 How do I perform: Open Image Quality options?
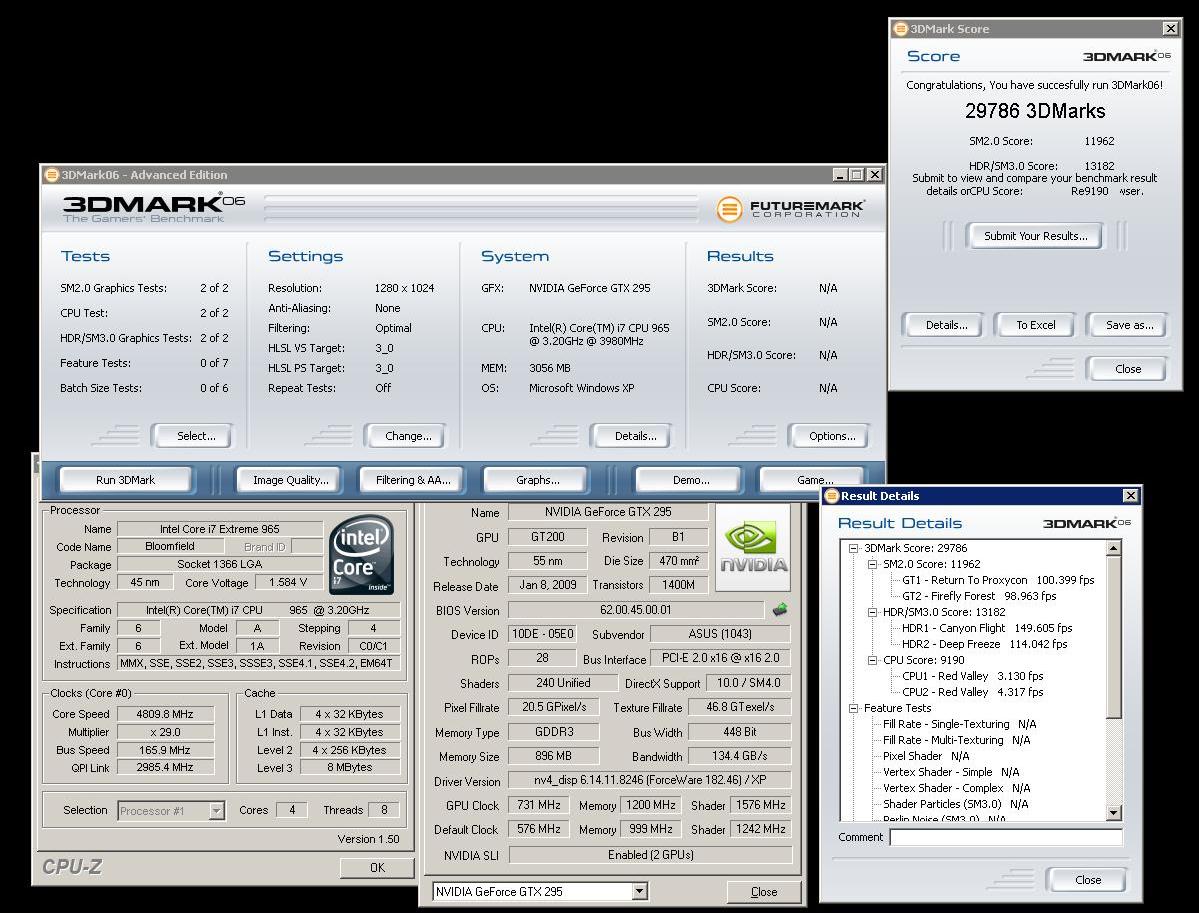click(x=291, y=480)
